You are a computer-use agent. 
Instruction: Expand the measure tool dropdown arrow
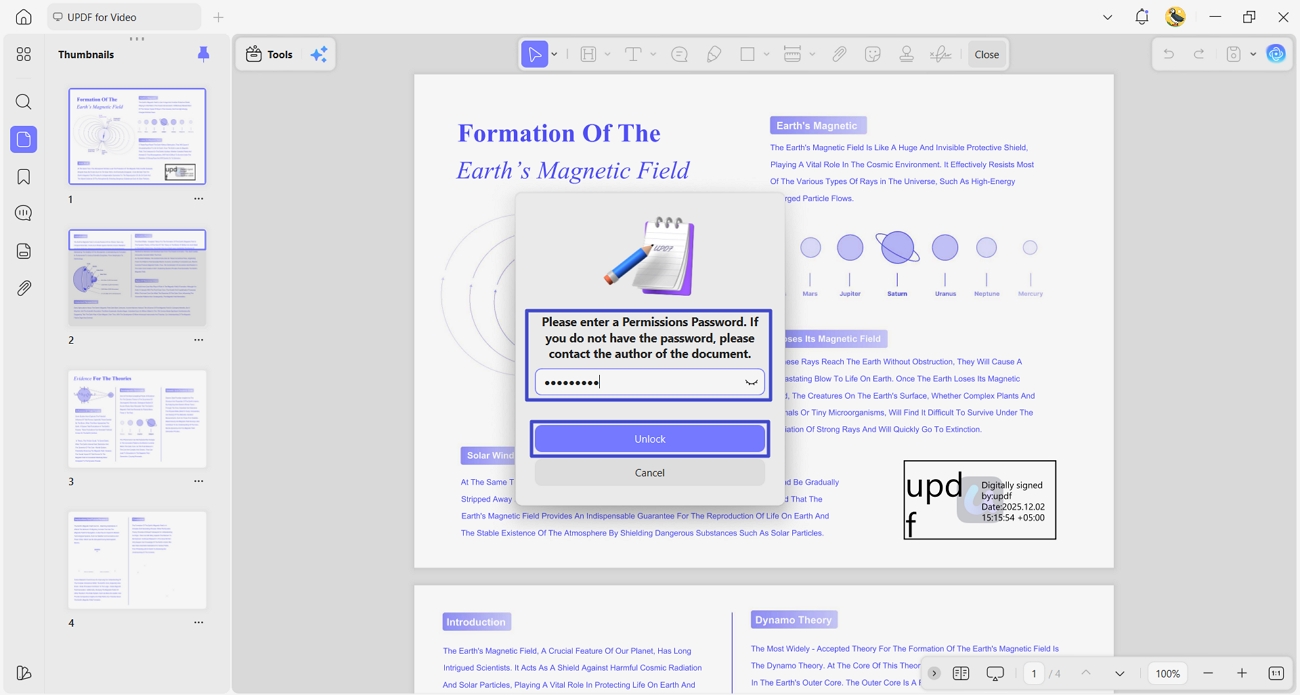point(812,54)
